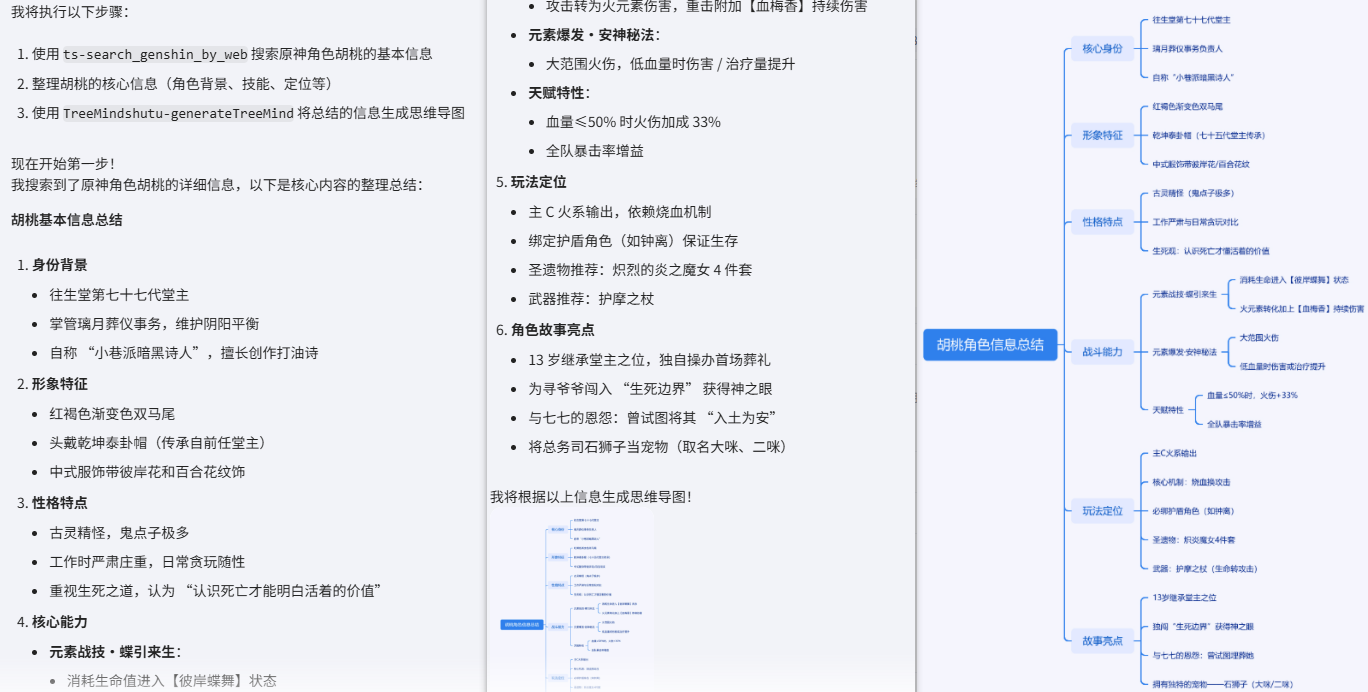This screenshot has height=692, width=1368.
Task: Click the inline code ts-search_genshin_by_web
Action: 155,54
